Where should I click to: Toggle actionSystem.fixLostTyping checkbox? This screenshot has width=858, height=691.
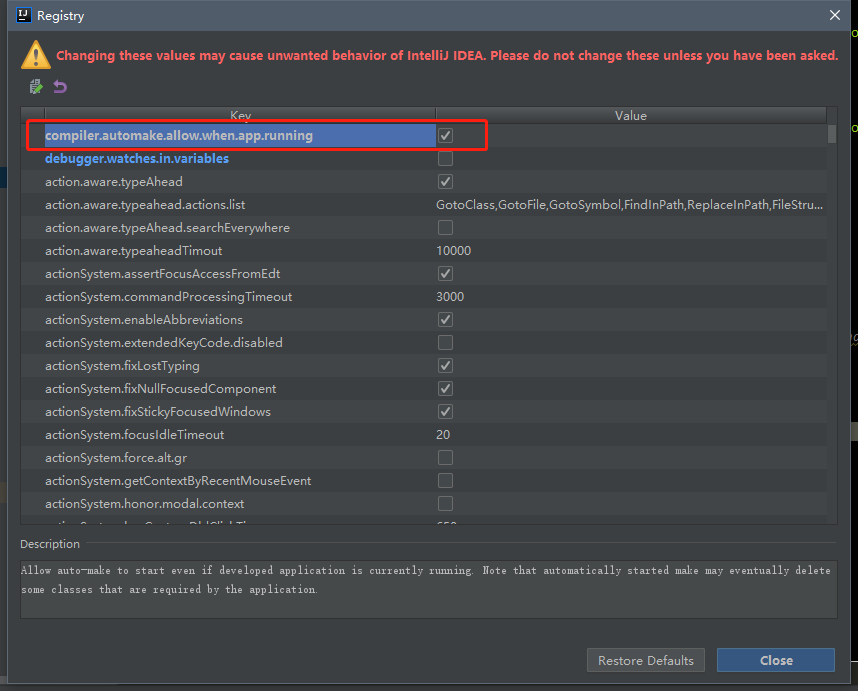pyautogui.click(x=445, y=365)
